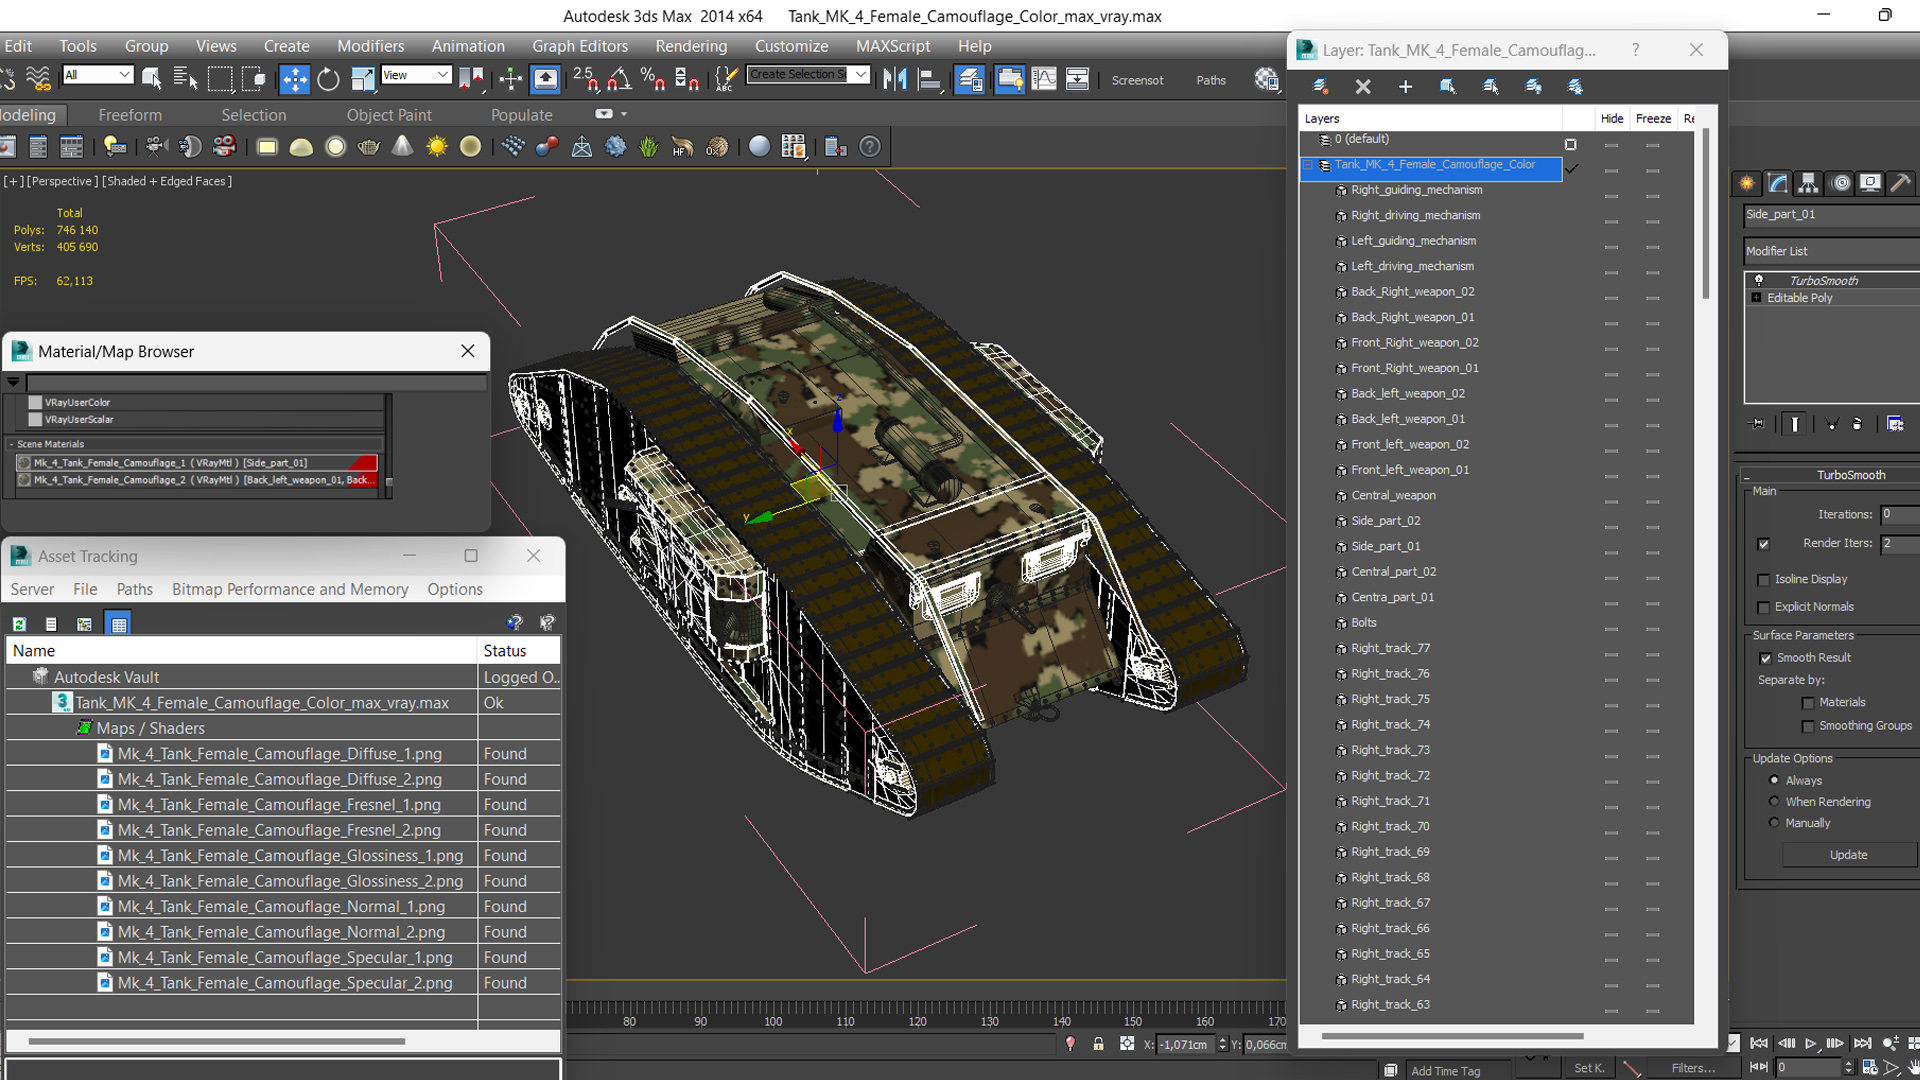Screen dimensions: 1920x1080
Task: Toggle Smooth Result checkbox
Action: [x=1765, y=658]
